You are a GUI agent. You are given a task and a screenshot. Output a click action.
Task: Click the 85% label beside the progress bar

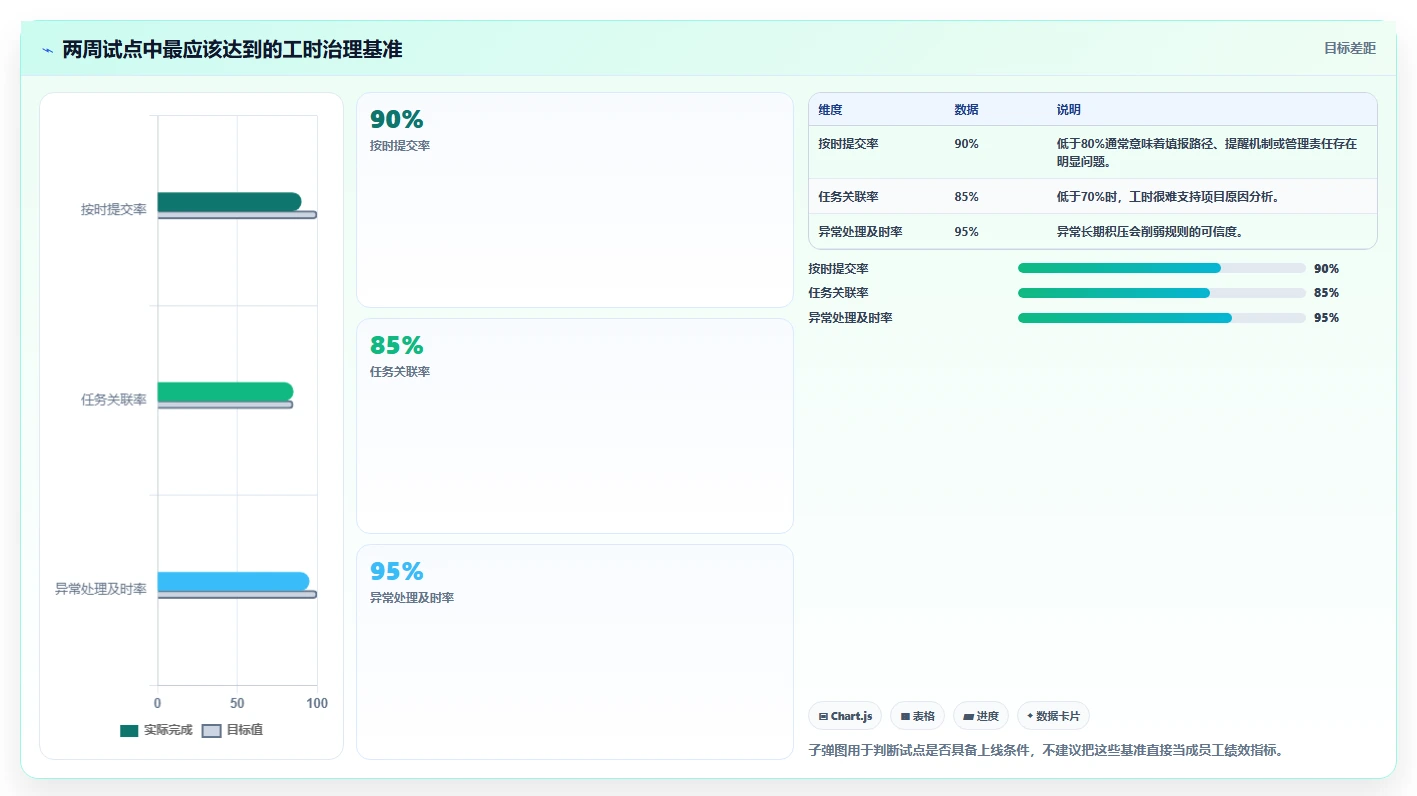click(1326, 293)
